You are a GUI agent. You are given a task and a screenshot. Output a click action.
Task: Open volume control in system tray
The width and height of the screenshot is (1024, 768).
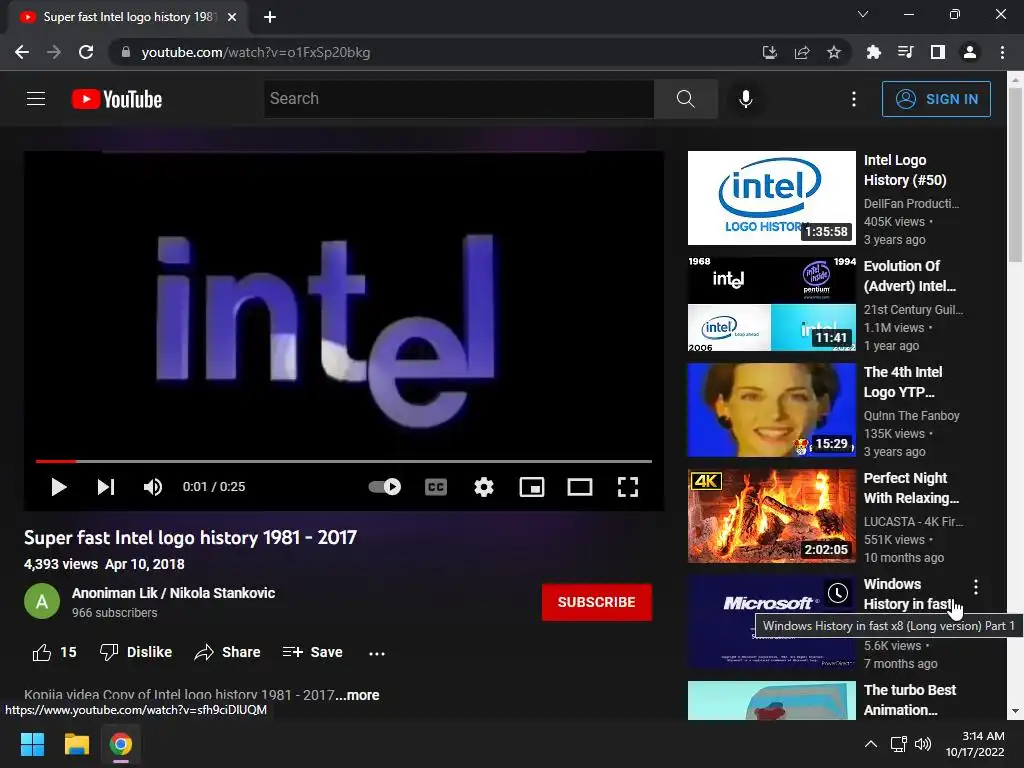(922, 744)
